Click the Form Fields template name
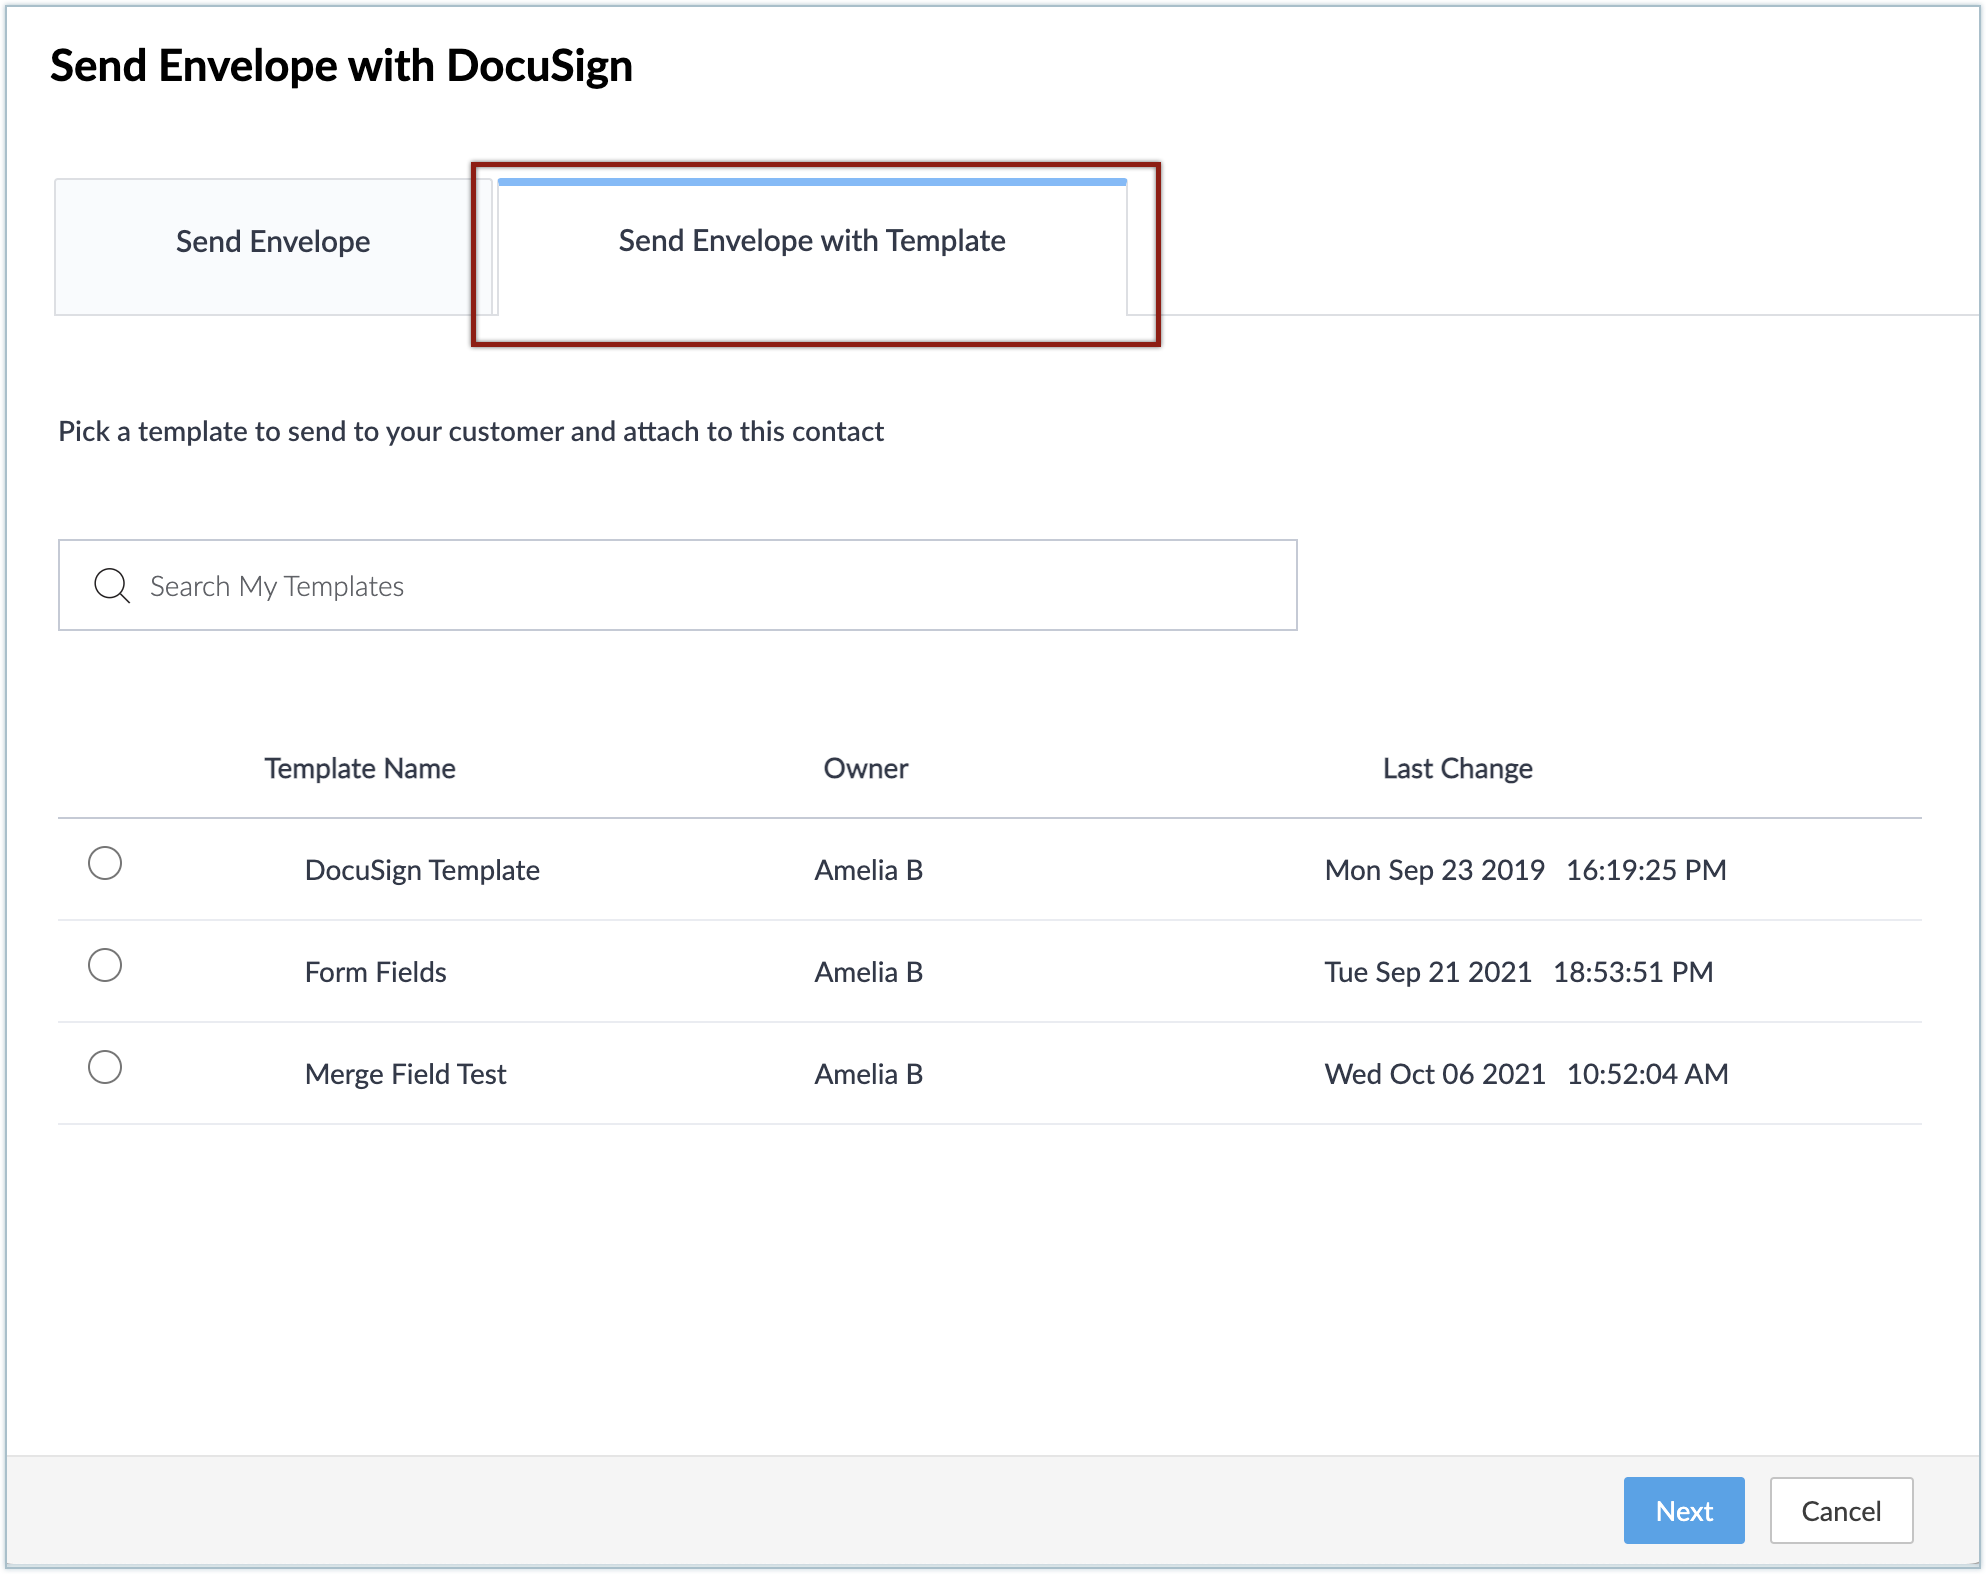 point(375,972)
